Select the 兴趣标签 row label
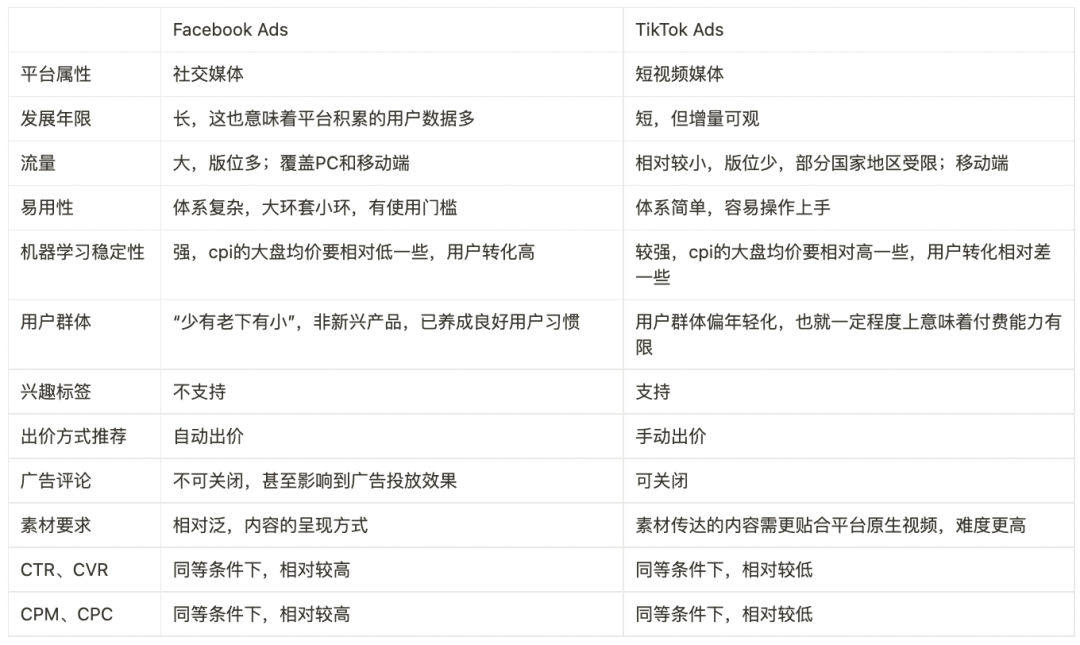The height and width of the screenshot is (645, 1080). pyautogui.click(x=56, y=392)
